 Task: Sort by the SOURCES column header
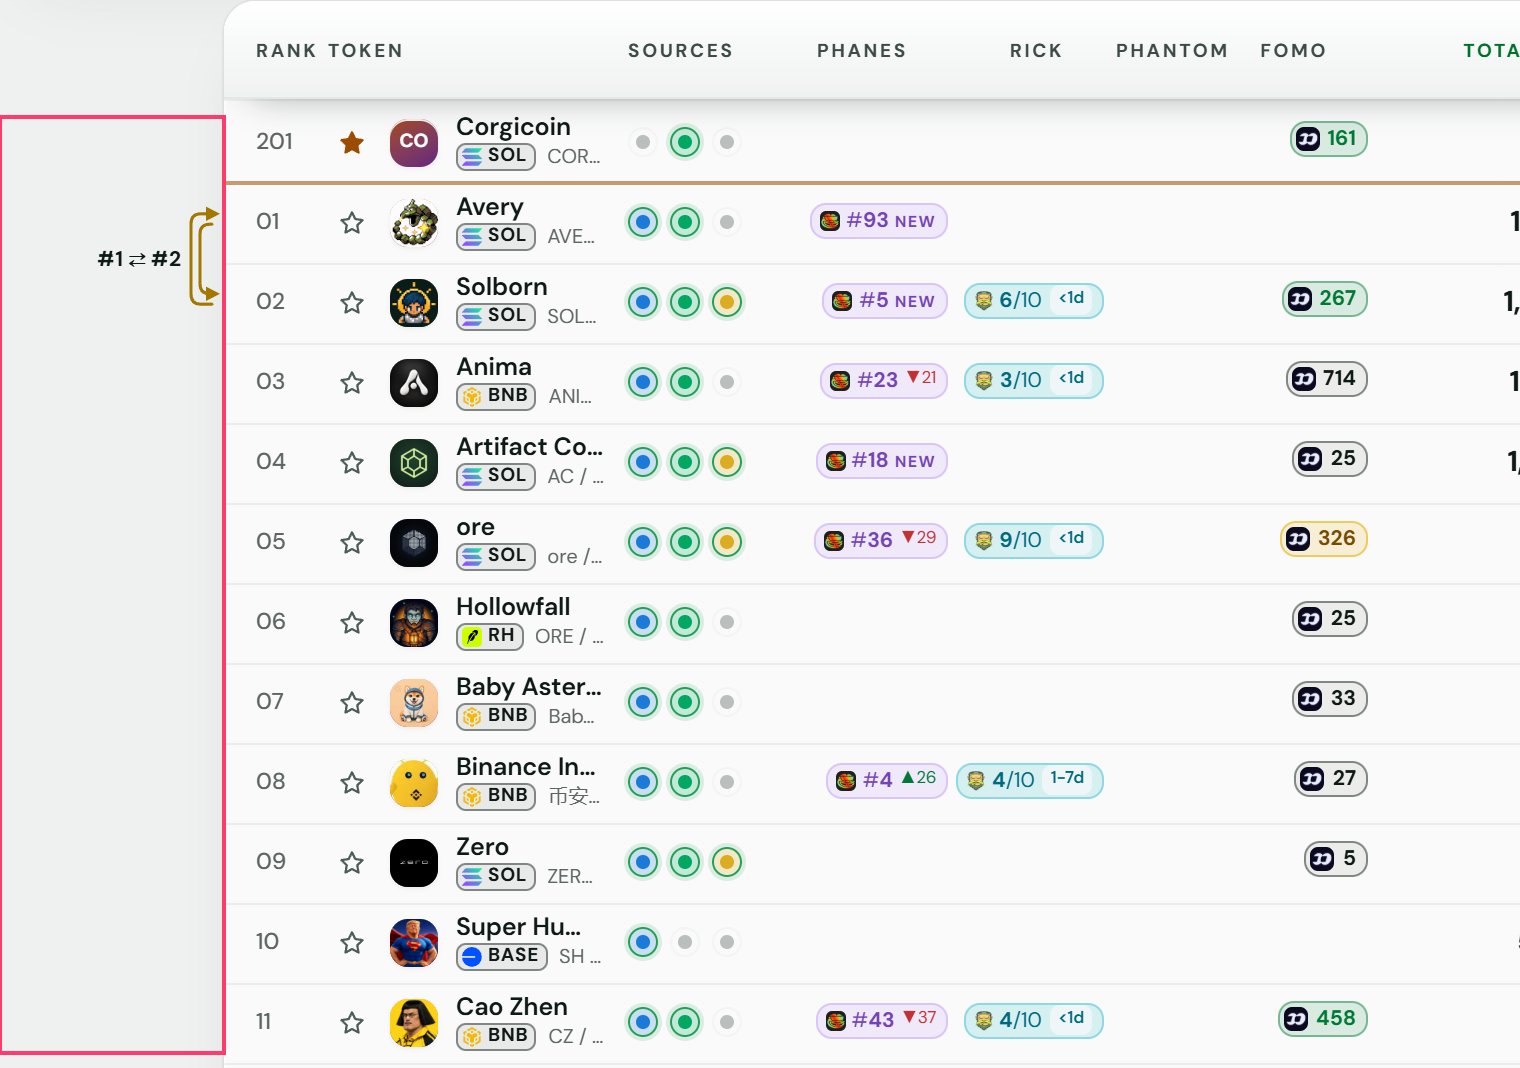pos(680,51)
